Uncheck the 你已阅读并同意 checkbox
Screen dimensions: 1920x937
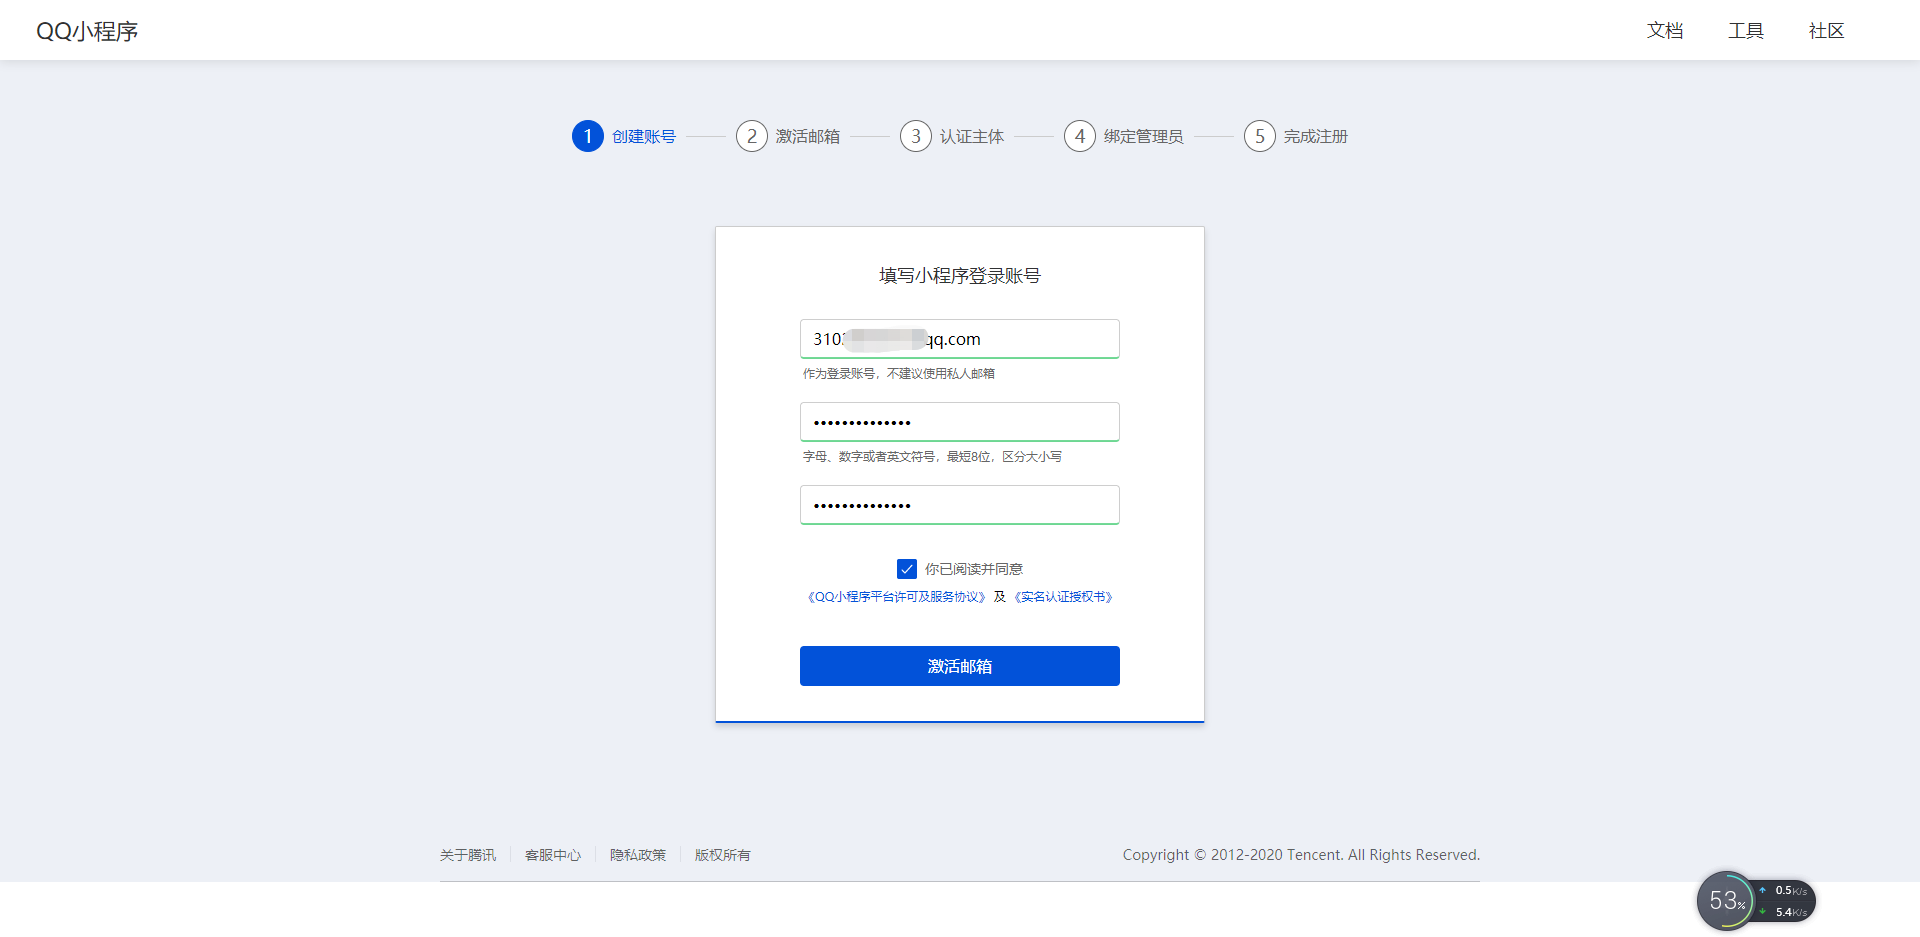click(x=907, y=569)
